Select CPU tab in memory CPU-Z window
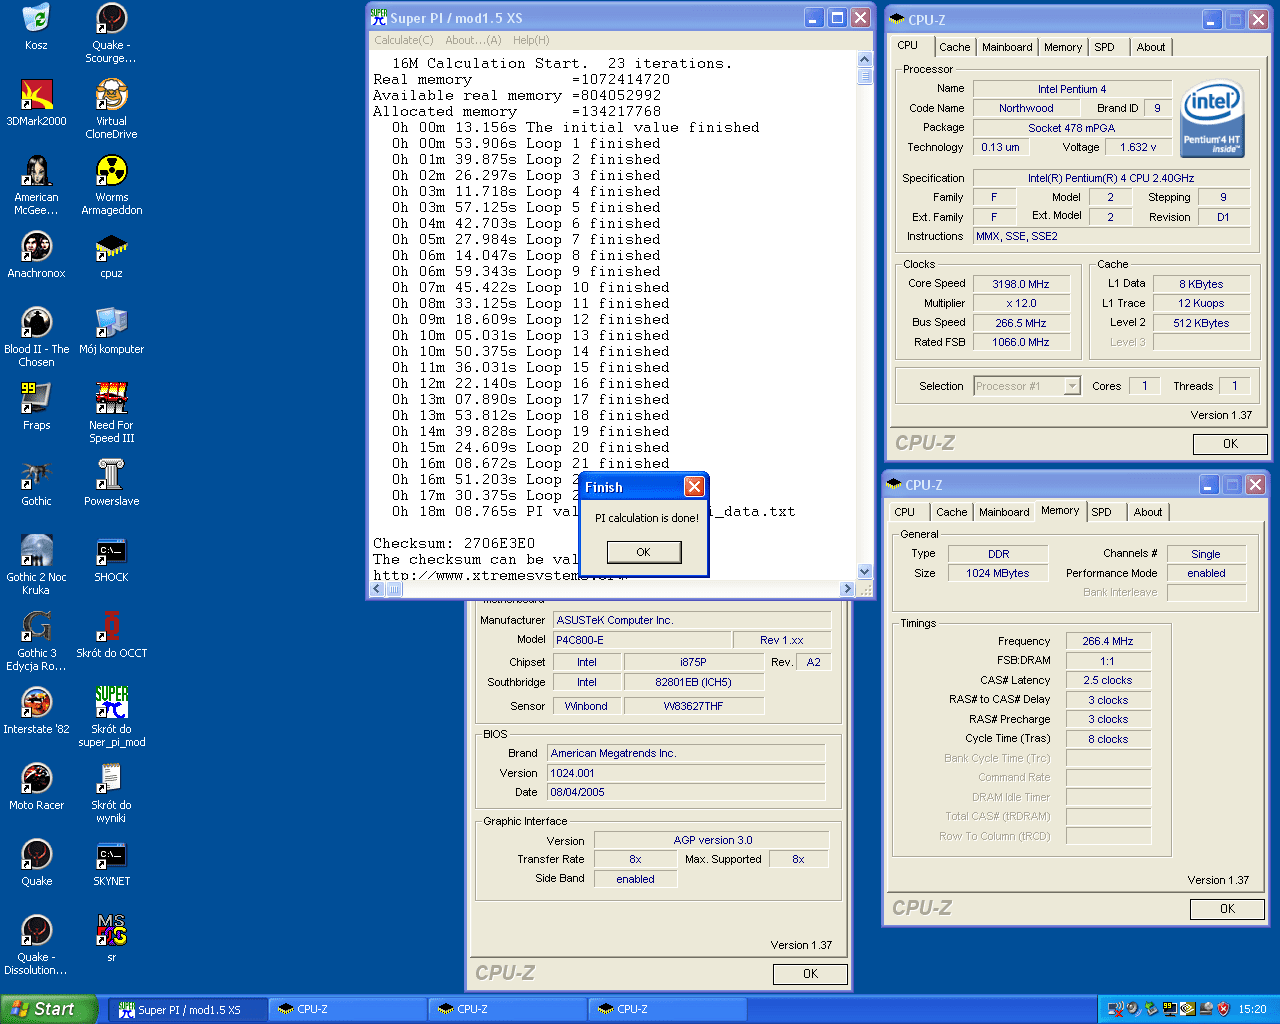 [x=904, y=512]
